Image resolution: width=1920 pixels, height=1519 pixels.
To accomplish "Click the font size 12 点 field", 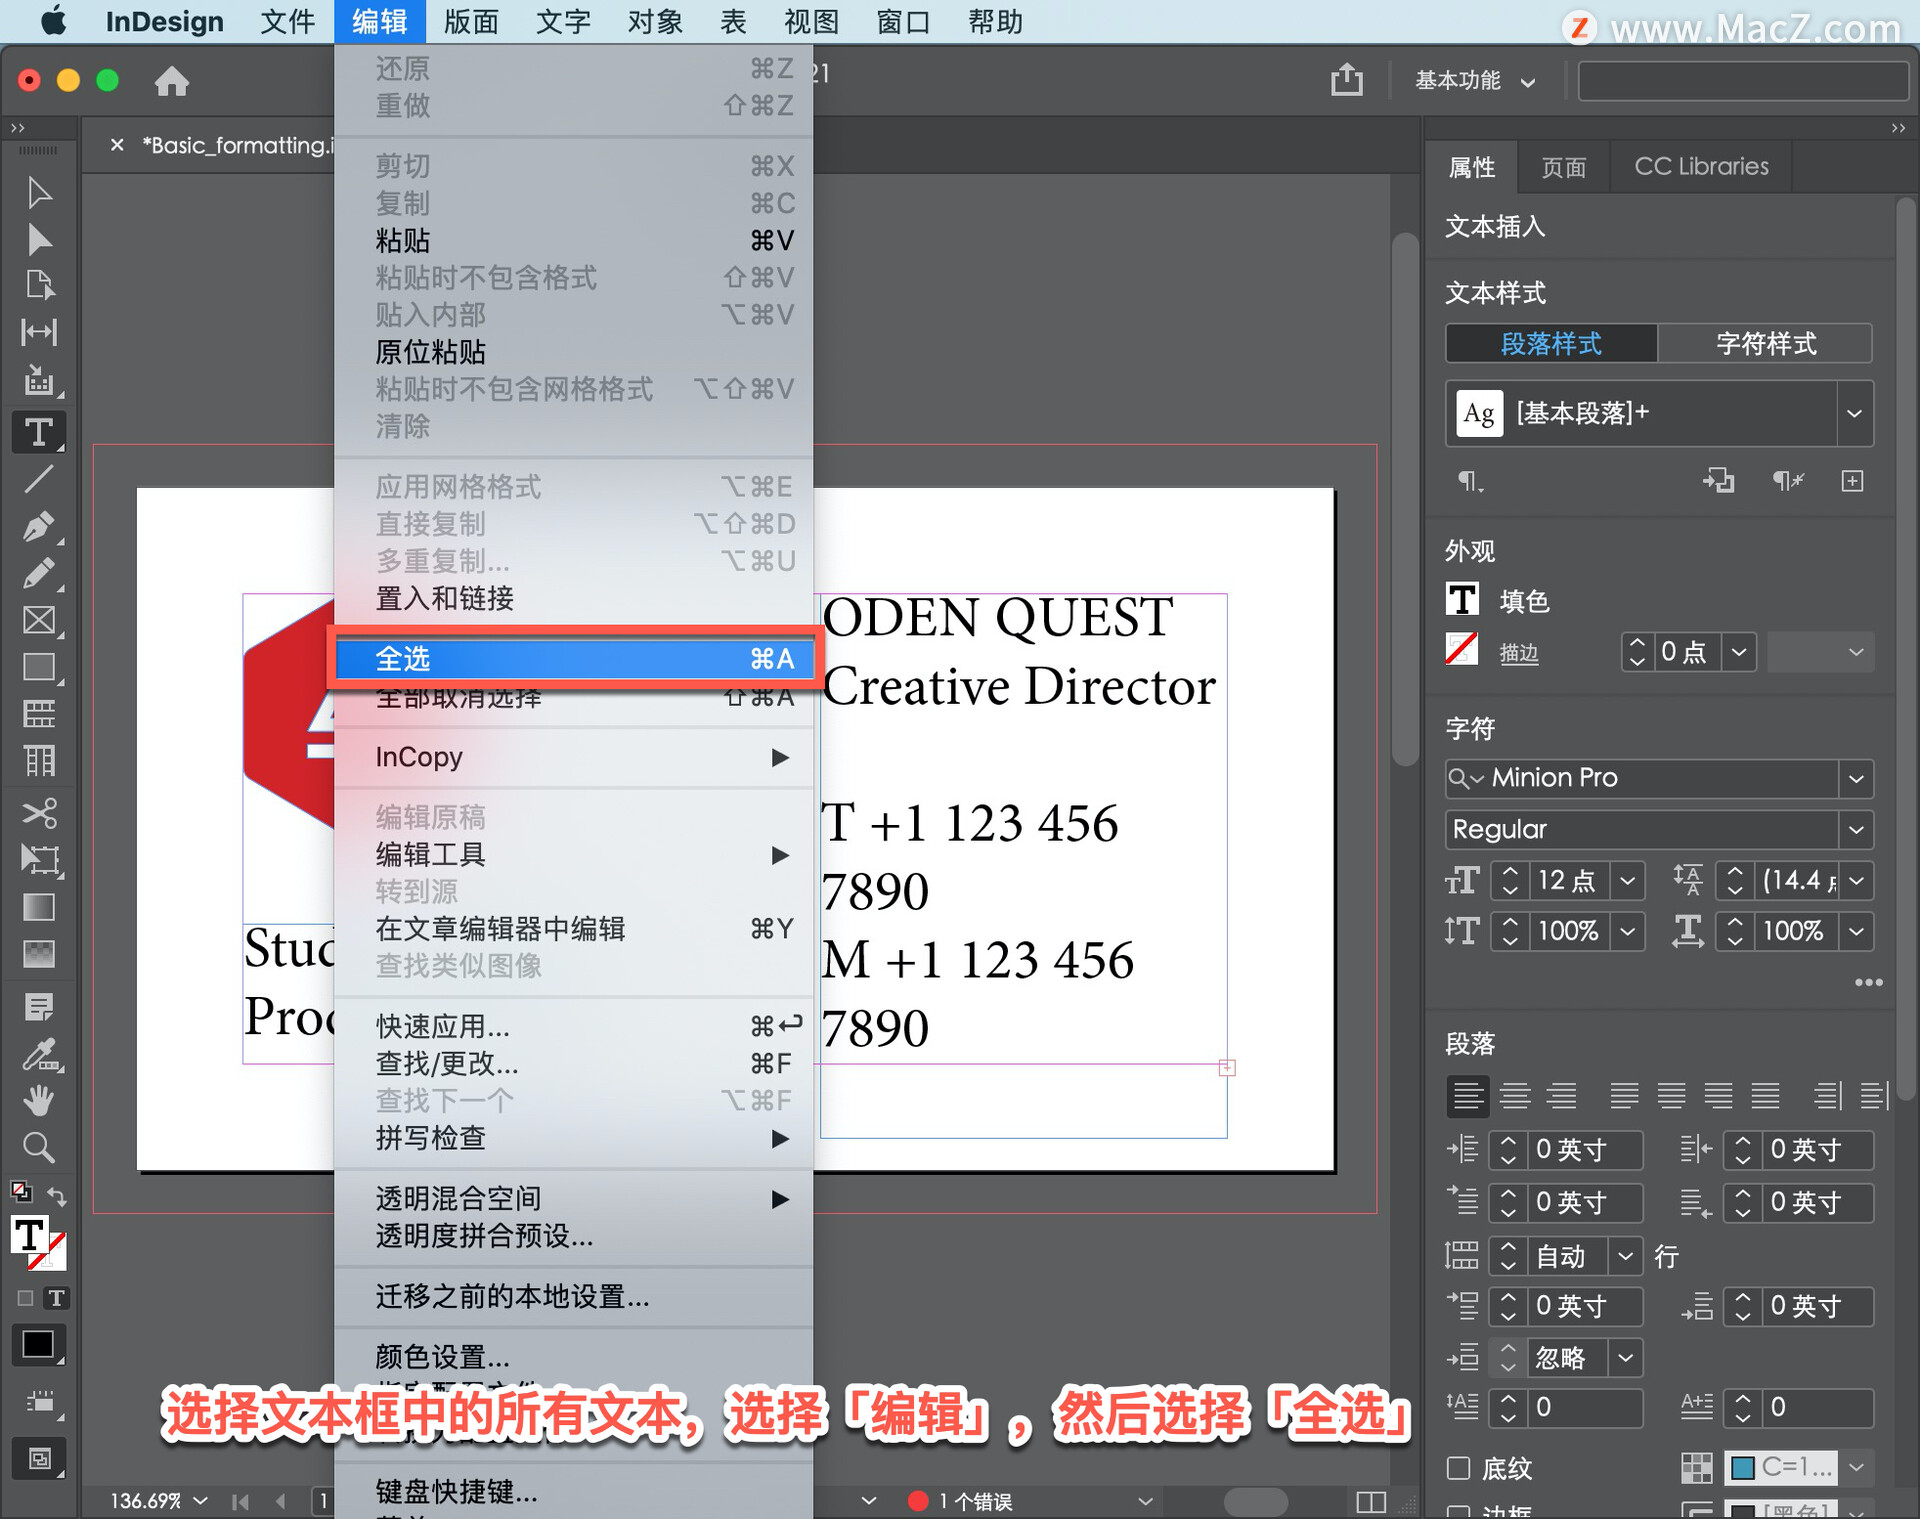I will (x=1570, y=880).
